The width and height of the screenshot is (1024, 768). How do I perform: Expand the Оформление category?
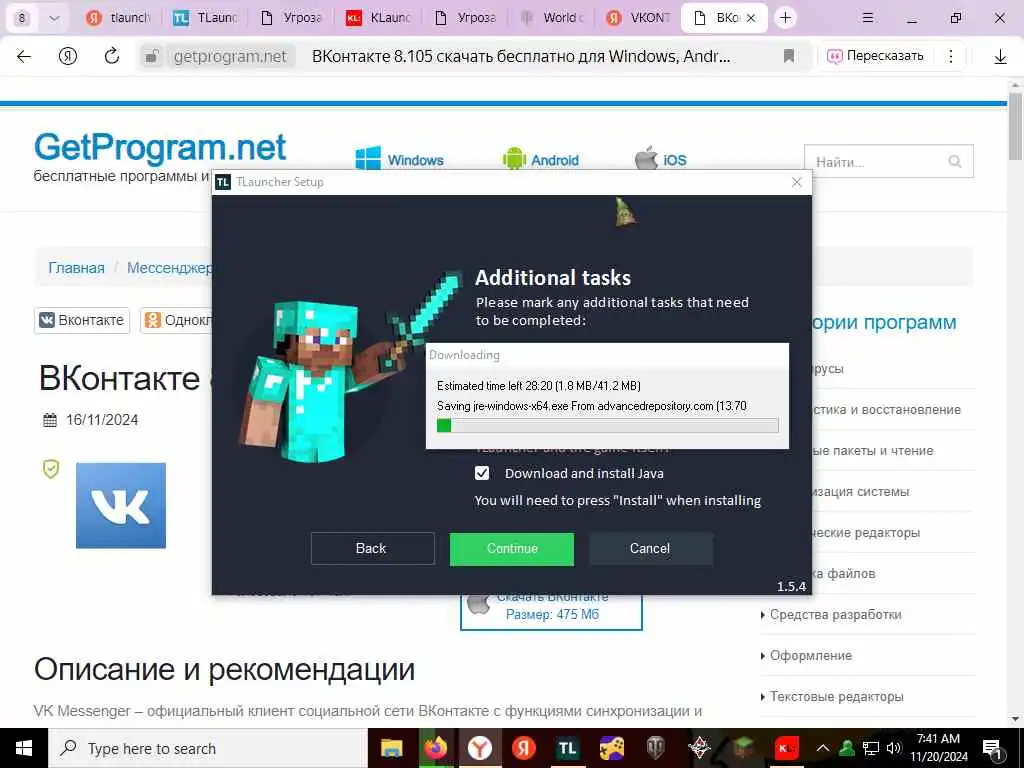(x=810, y=656)
